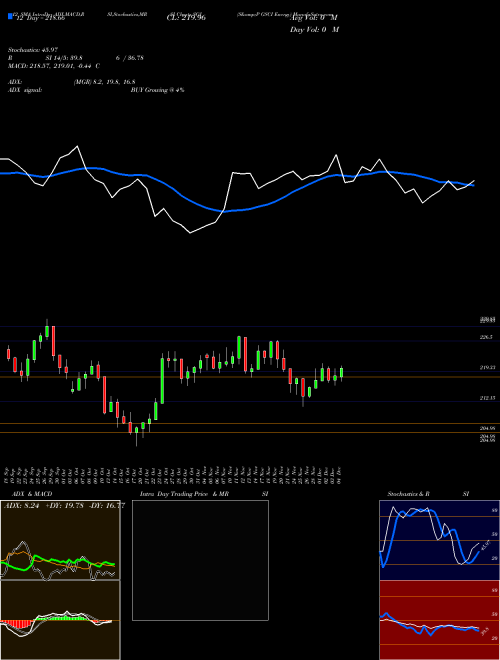Click the 'Stochastics & R' panel title
This screenshot has width=500, height=660.
(x=408, y=494)
